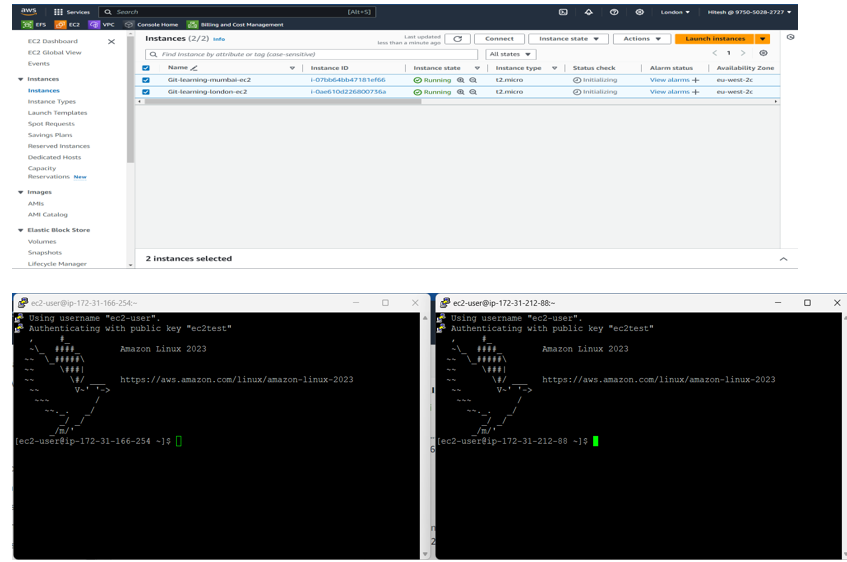The image size is (847, 562).
Task: Open the Instance state dropdown button
Action: (x=568, y=39)
